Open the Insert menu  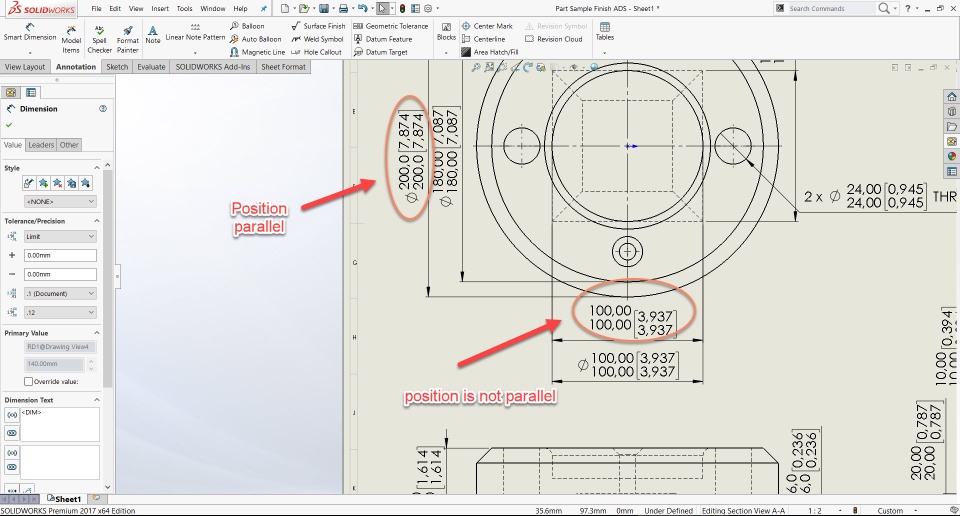click(160, 9)
